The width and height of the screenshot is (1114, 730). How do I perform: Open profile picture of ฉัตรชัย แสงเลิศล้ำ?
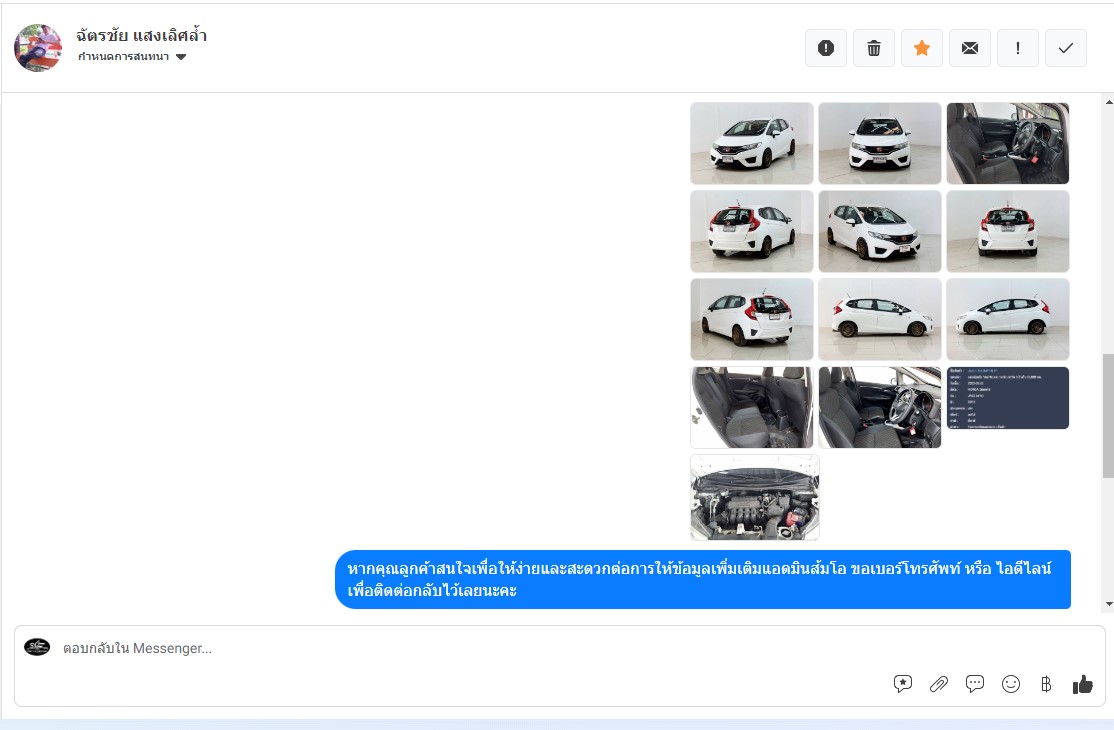coord(38,48)
